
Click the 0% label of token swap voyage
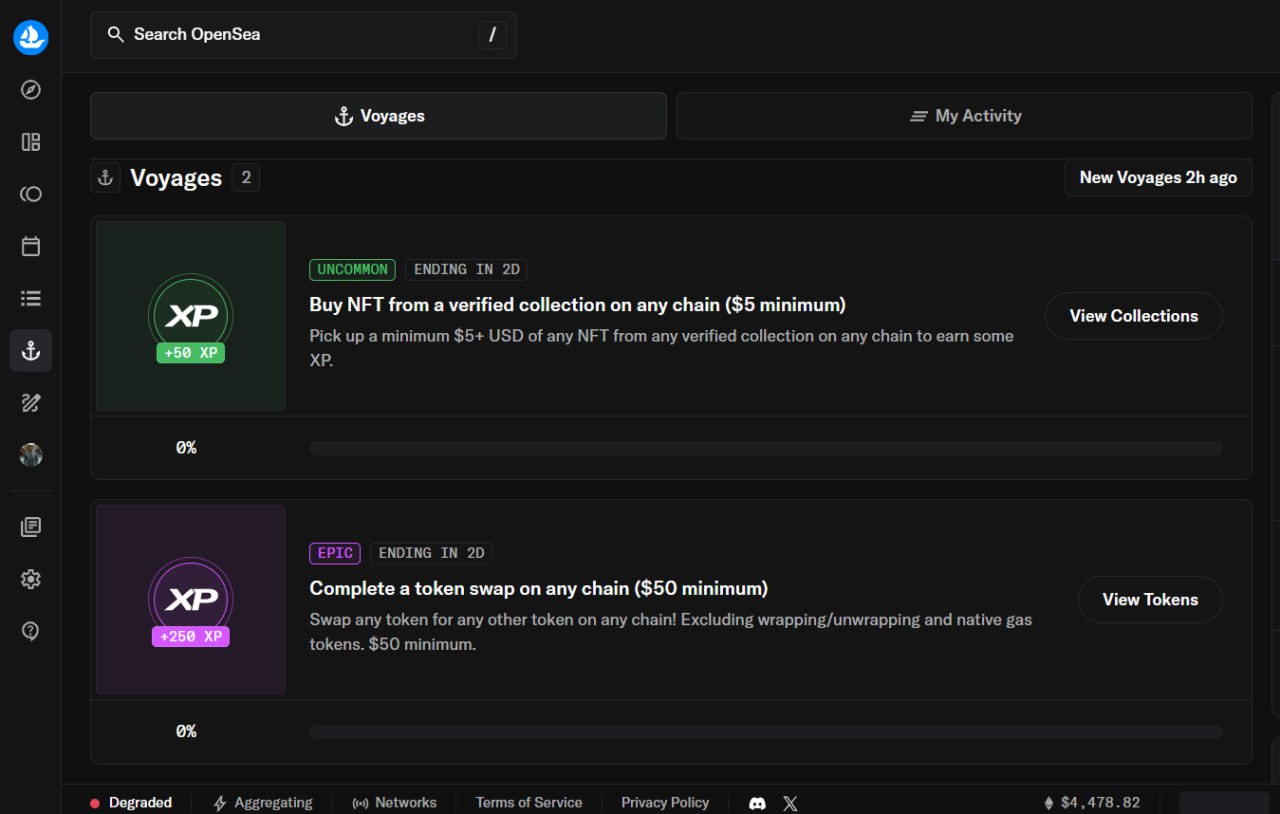click(x=186, y=732)
